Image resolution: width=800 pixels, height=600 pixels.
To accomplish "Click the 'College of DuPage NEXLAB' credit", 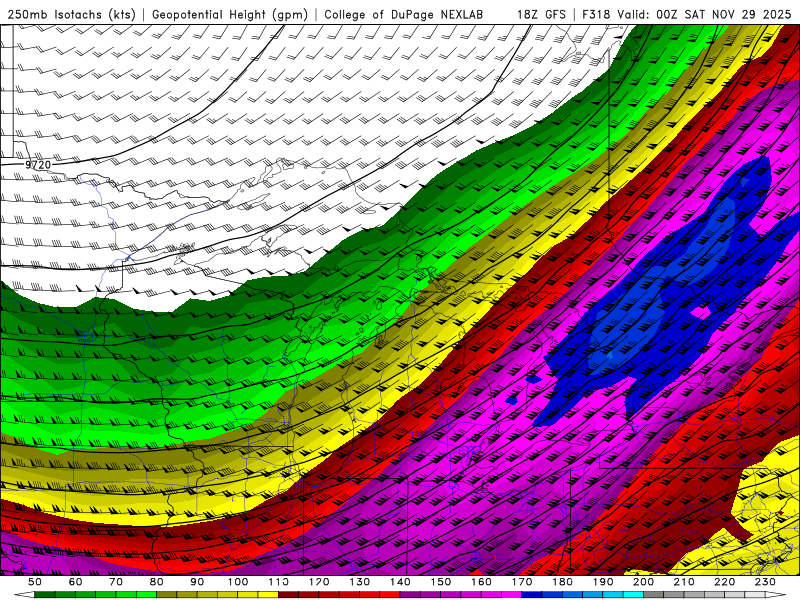I will [404, 14].
